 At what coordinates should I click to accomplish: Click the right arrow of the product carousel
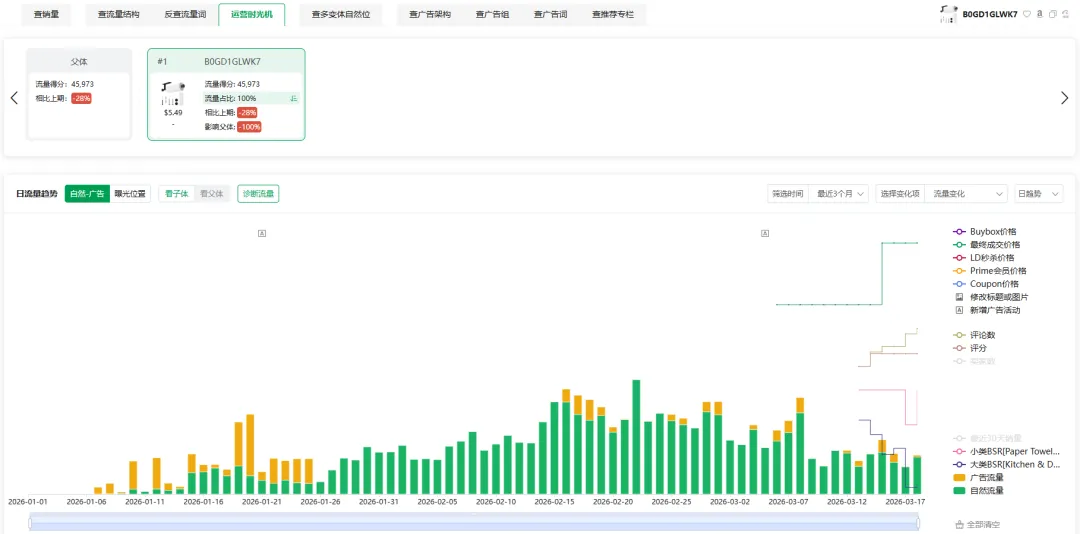pos(1064,98)
